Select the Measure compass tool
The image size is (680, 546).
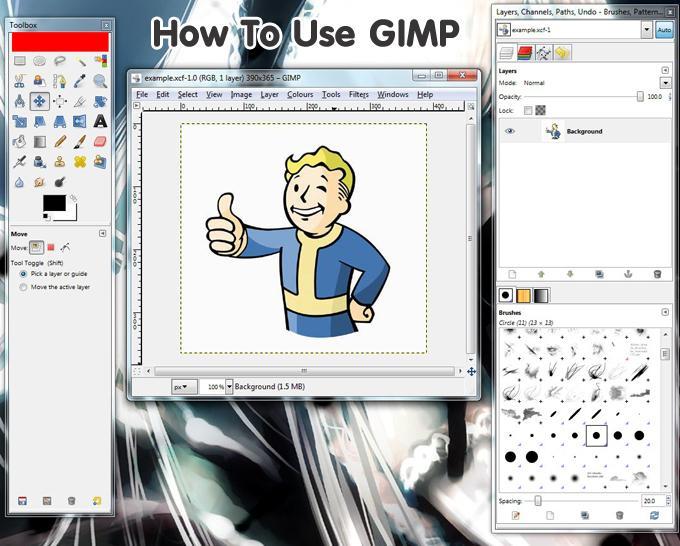pyautogui.click(x=20, y=101)
